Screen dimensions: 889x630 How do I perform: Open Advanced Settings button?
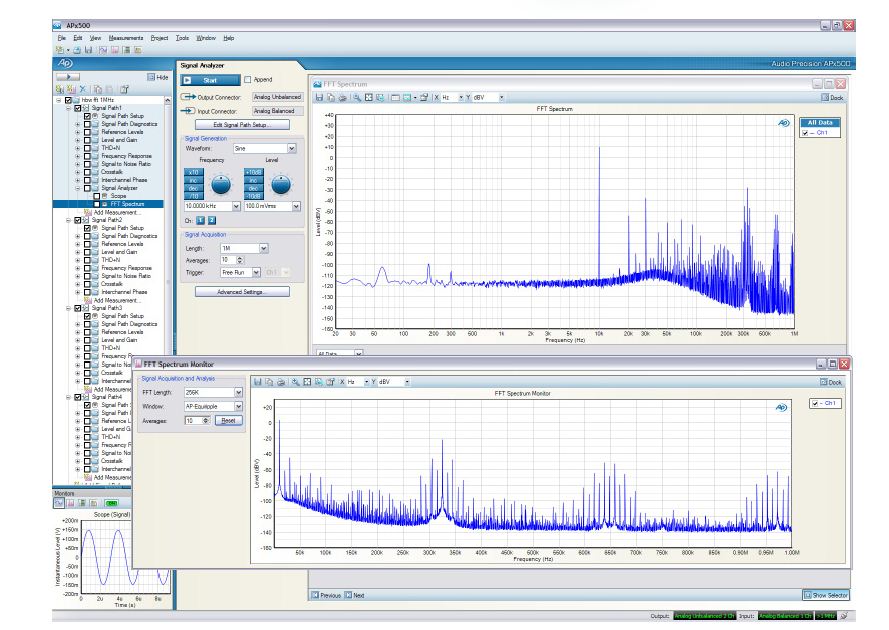pos(242,292)
